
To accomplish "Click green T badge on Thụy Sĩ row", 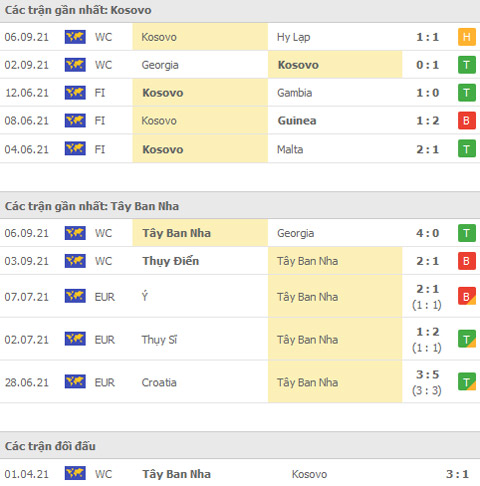I will tap(467, 339).
